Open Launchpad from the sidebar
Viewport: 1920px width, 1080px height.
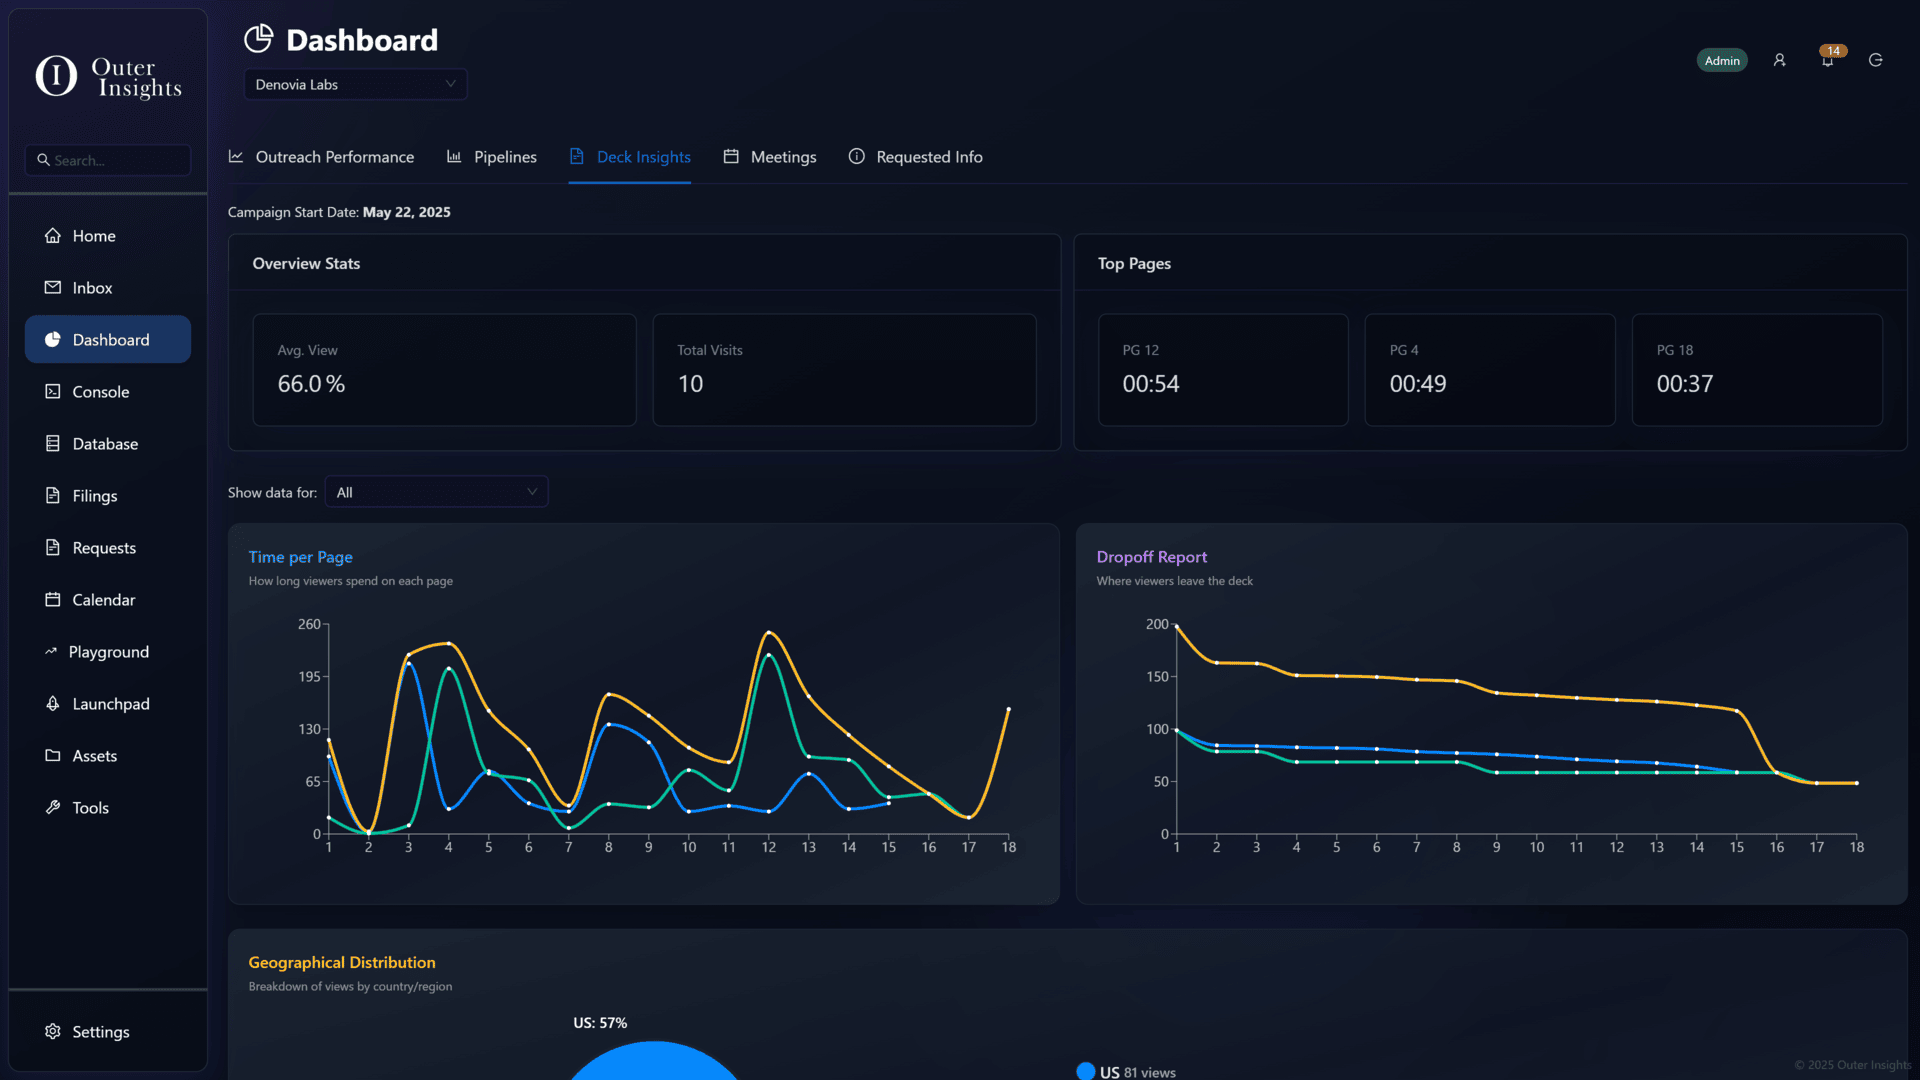(x=109, y=704)
